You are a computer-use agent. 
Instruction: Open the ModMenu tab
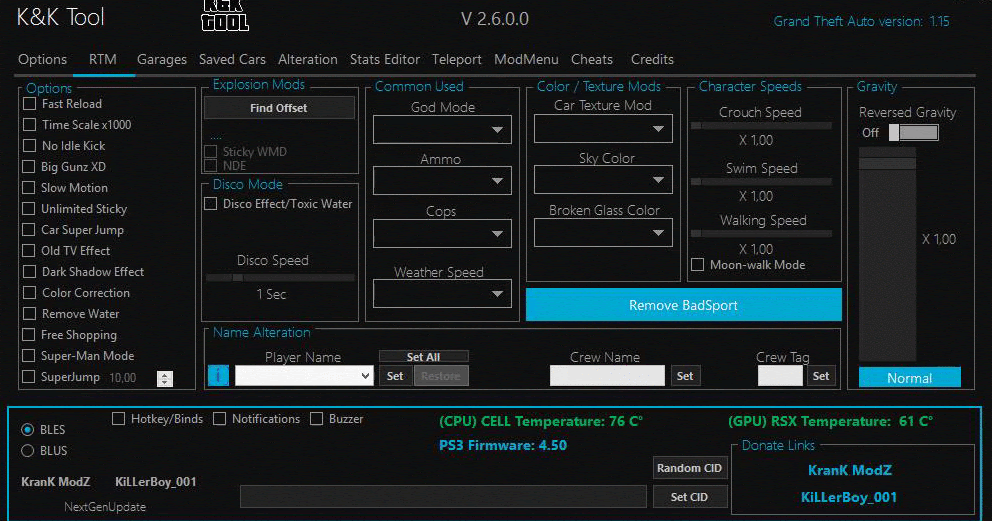click(x=526, y=59)
